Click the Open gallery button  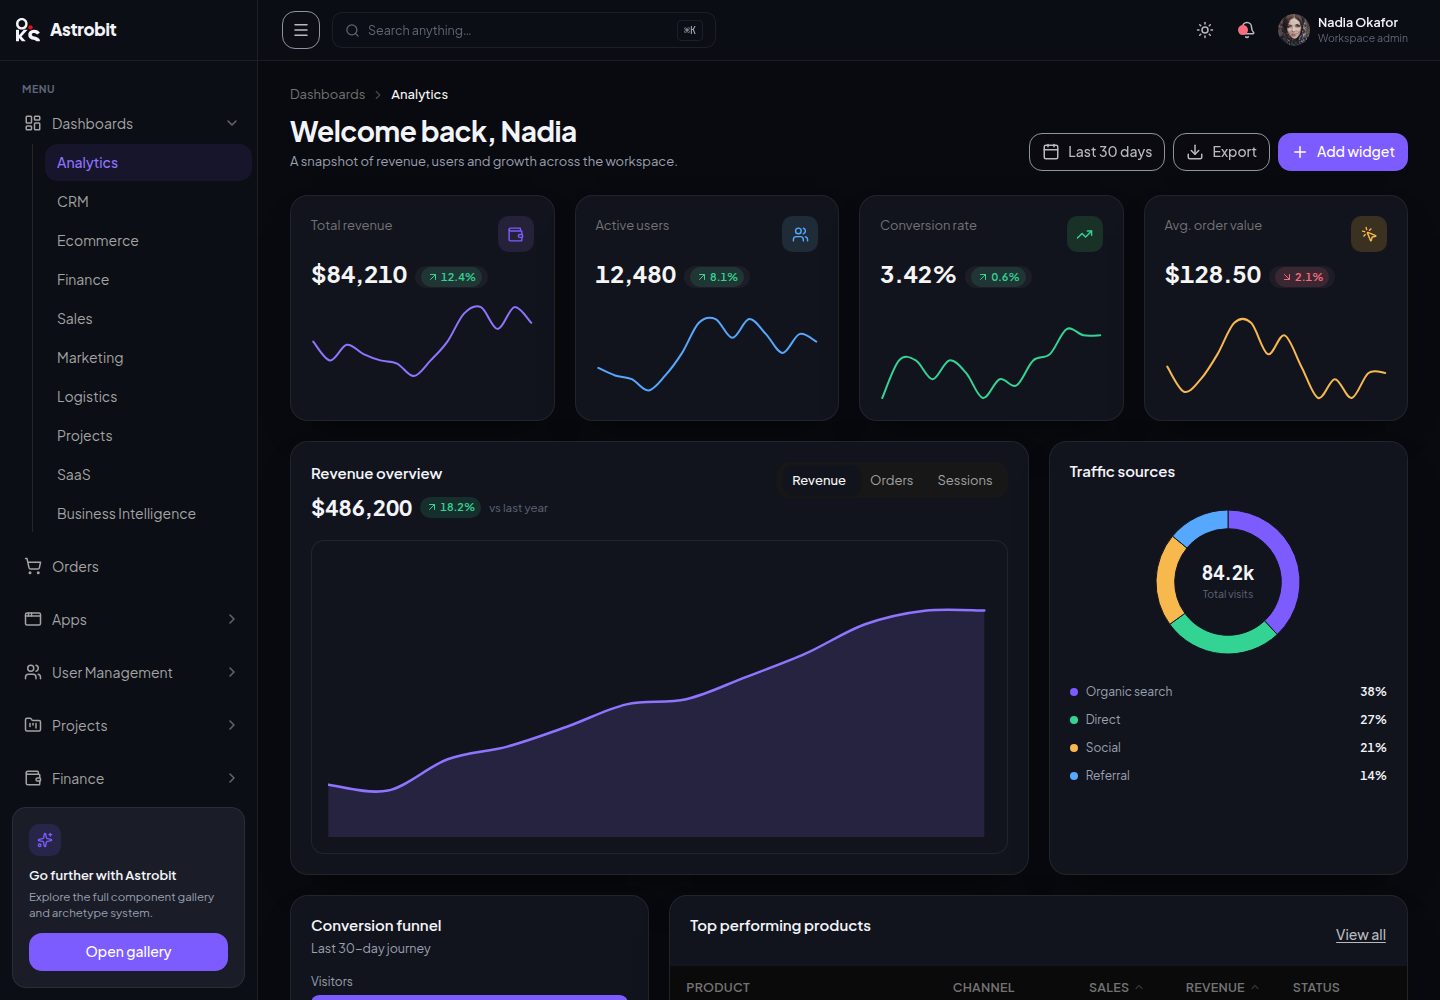[128, 952]
